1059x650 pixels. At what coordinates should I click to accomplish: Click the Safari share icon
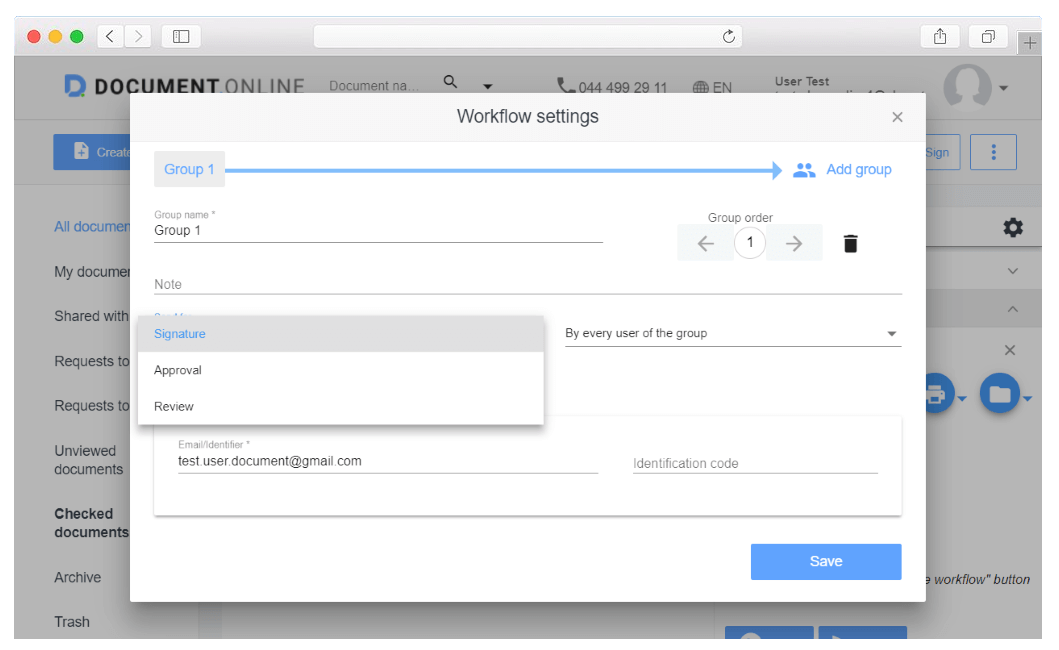(x=940, y=37)
